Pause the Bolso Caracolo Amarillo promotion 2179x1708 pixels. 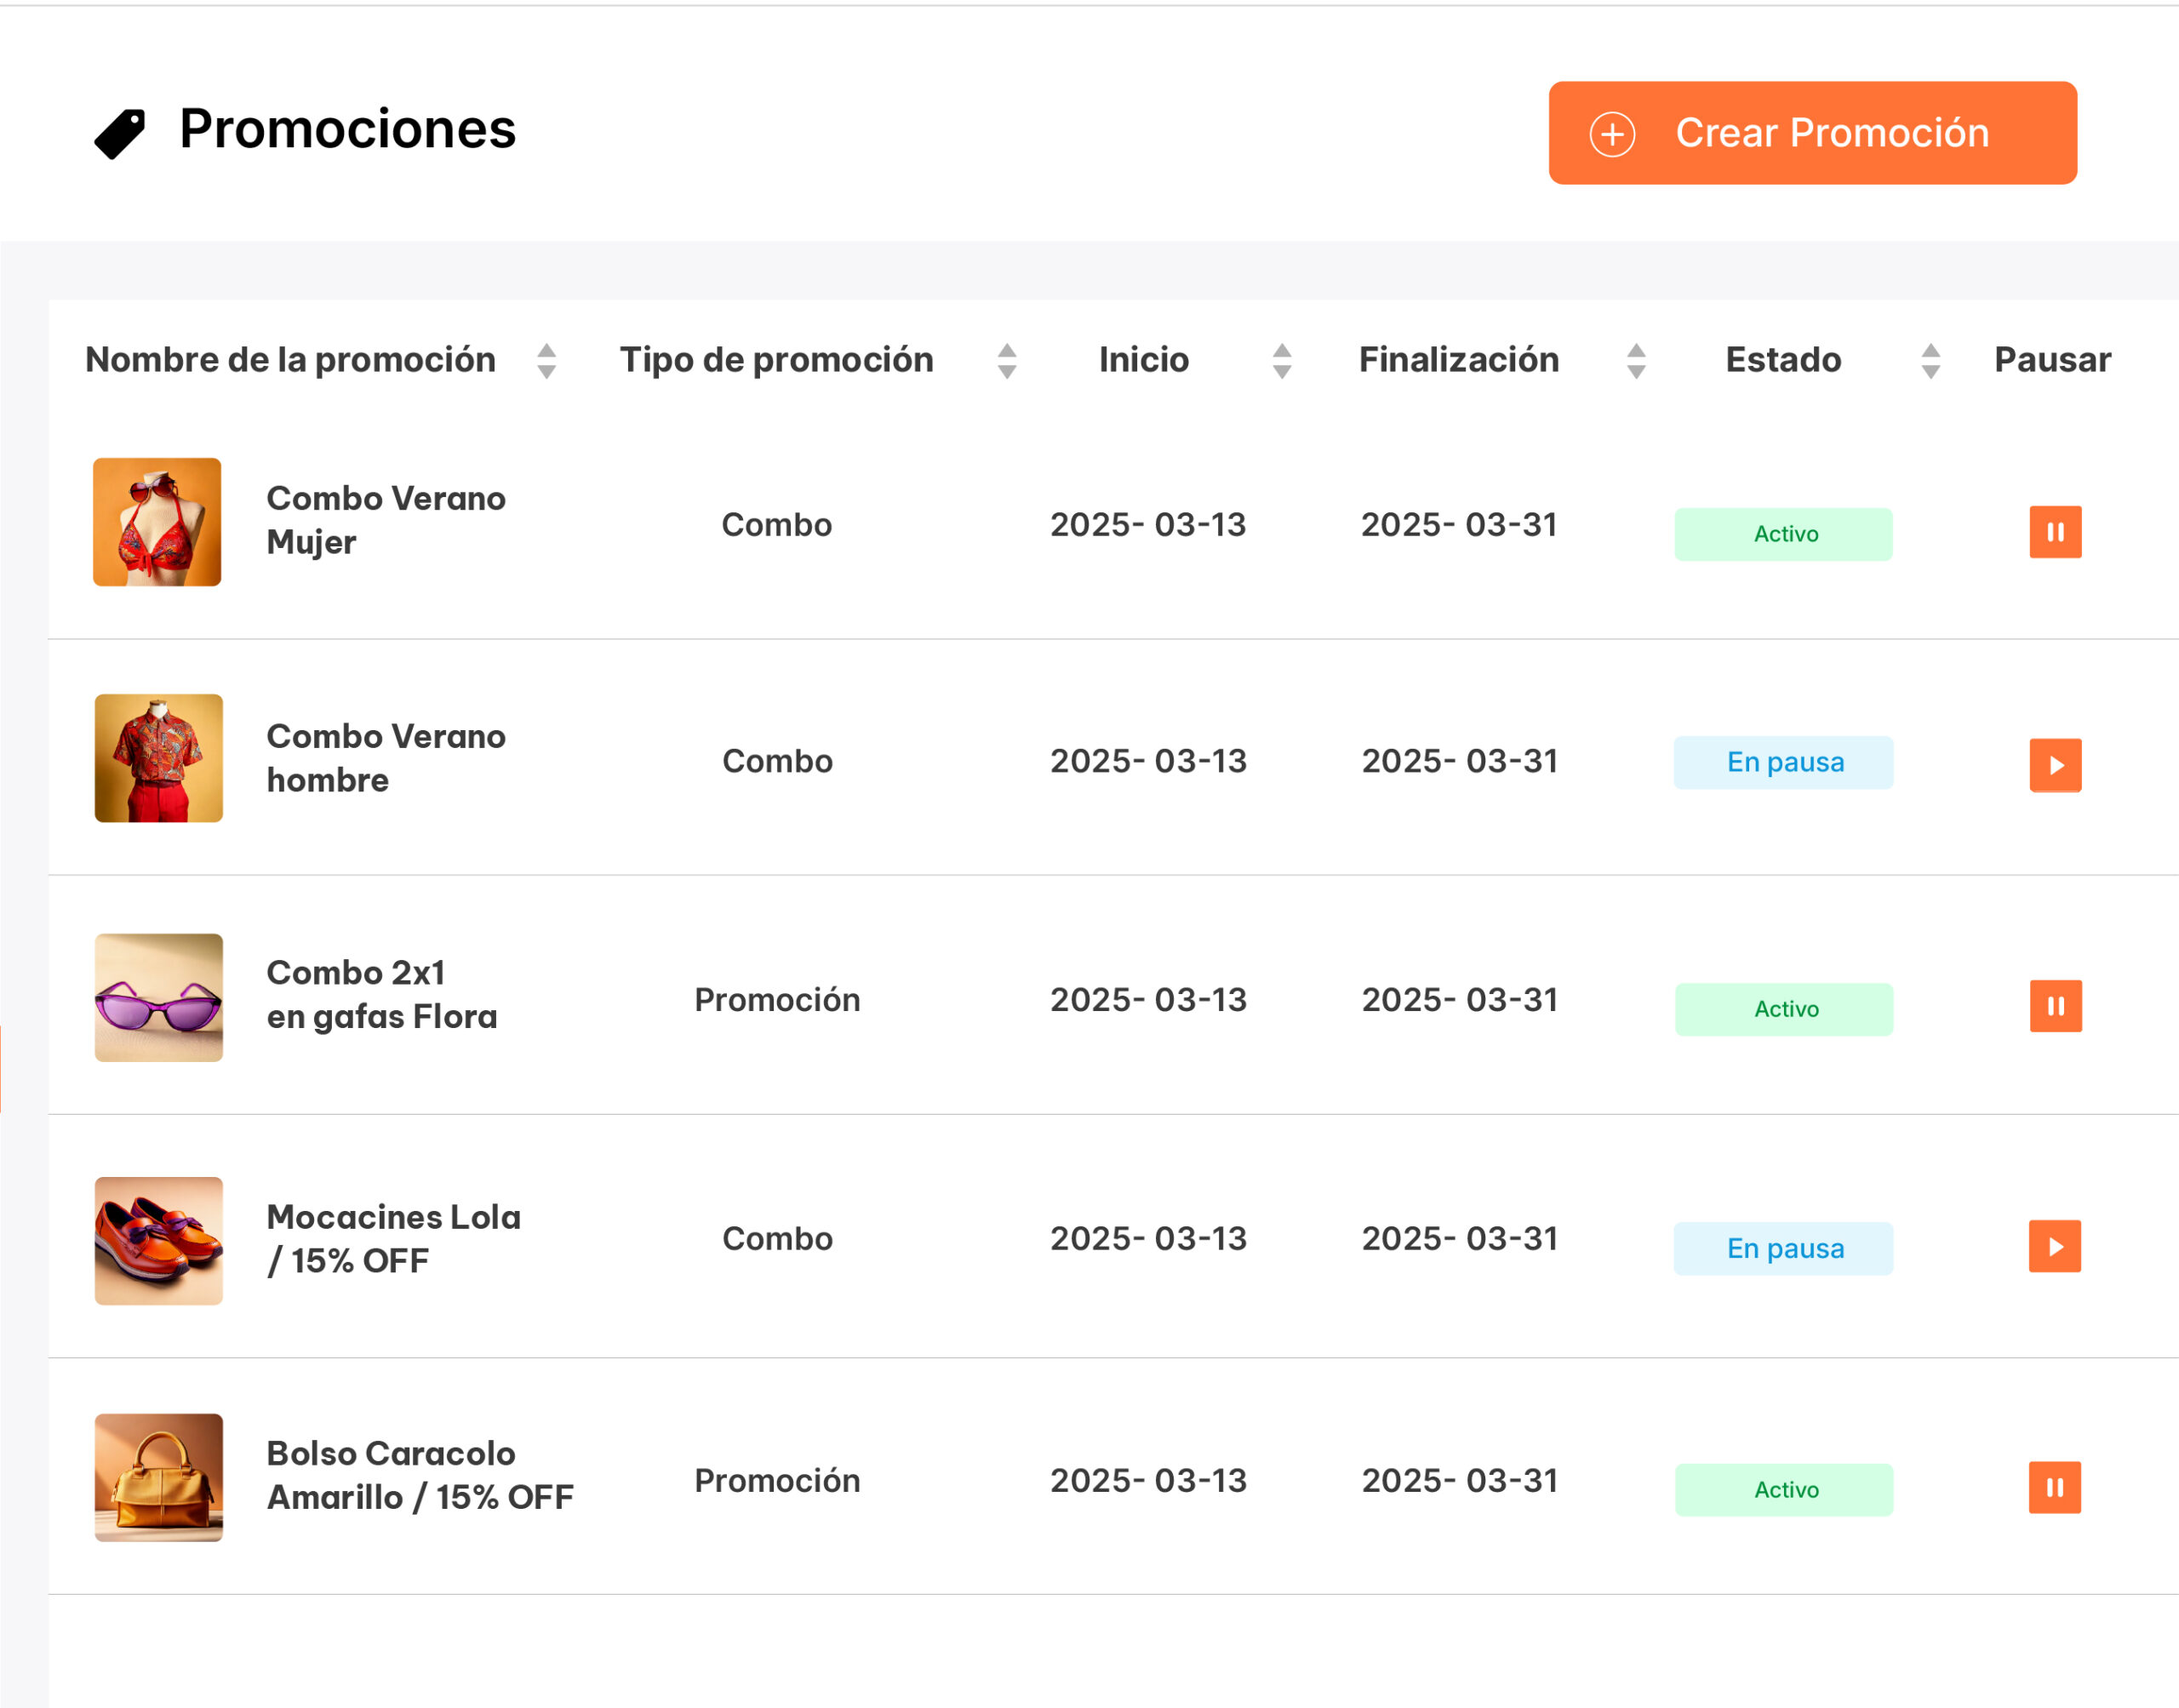(x=2054, y=1488)
